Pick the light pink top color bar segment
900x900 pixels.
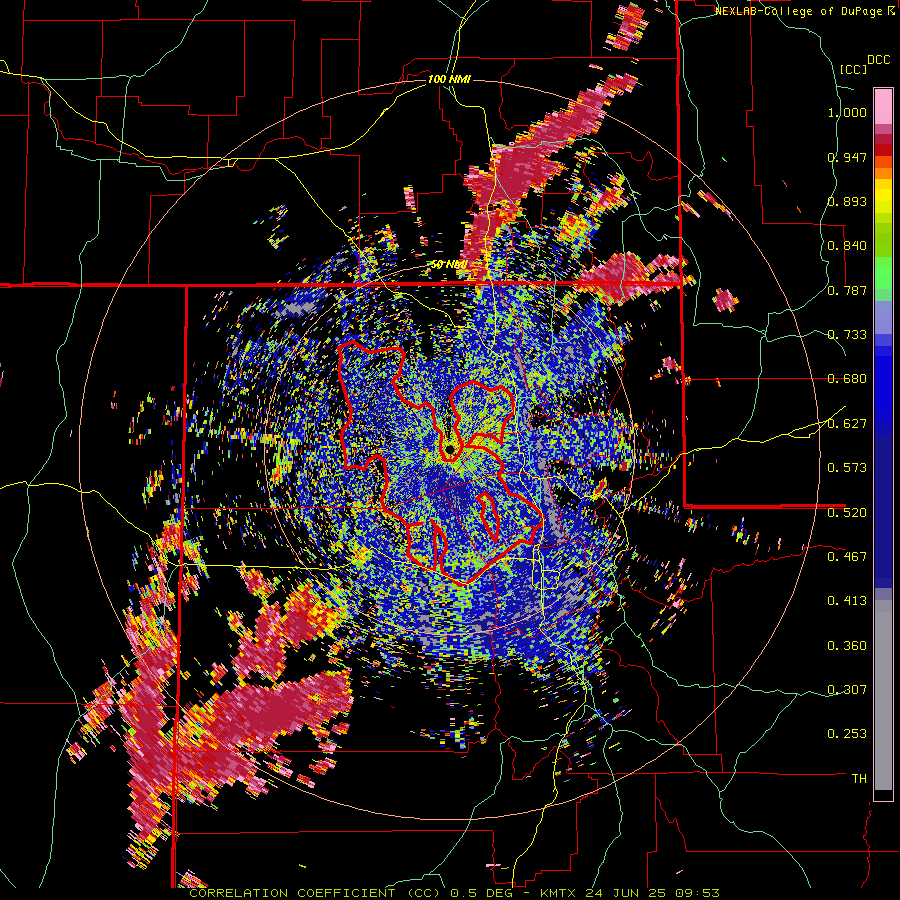(x=883, y=106)
